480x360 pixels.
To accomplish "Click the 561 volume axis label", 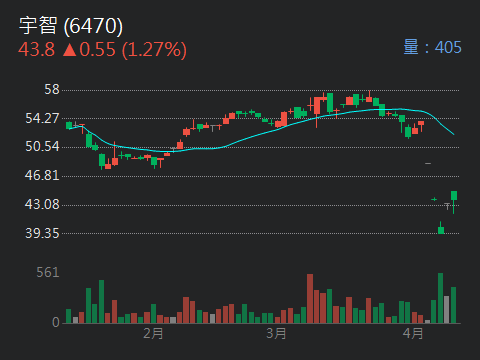I will coord(48,273).
